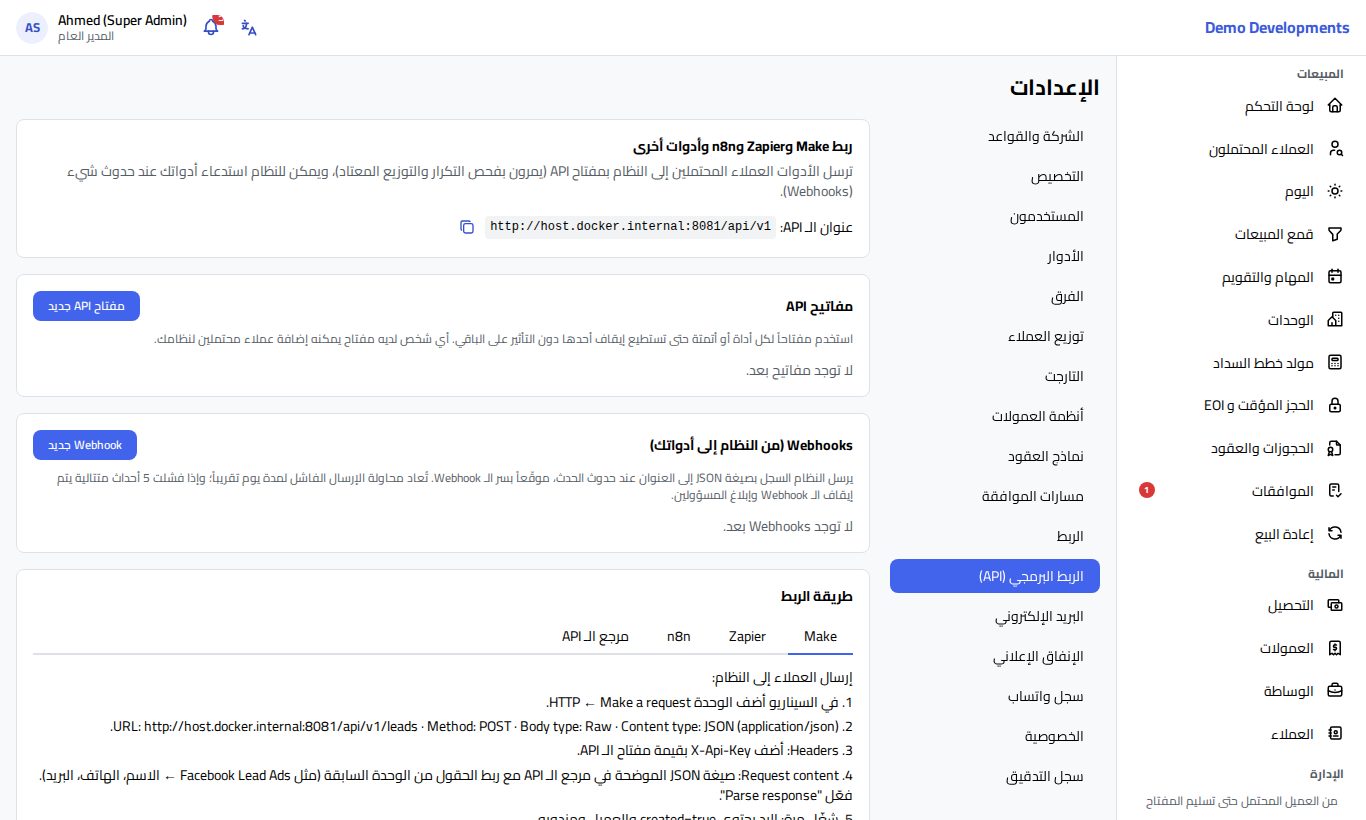Click the إعادة البيع refresh icon
The width and height of the screenshot is (1366, 820).
point(1334,534)
